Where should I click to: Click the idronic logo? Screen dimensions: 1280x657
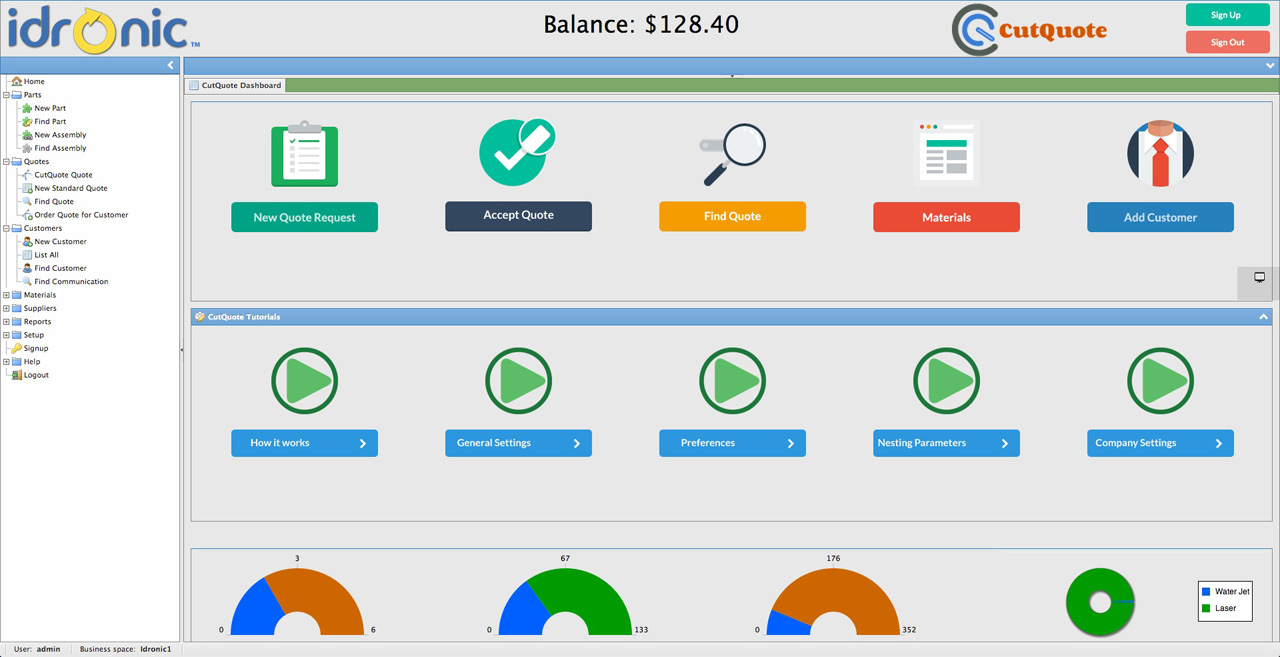(104, 28)
